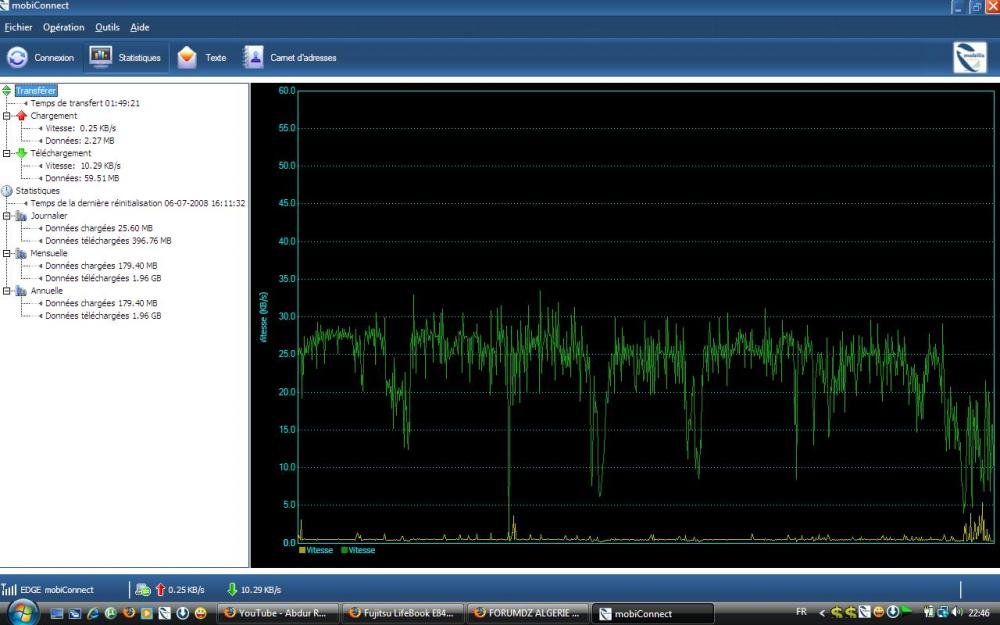
Task: Click the Windows Start orb
Action: [x=22, y=612]
